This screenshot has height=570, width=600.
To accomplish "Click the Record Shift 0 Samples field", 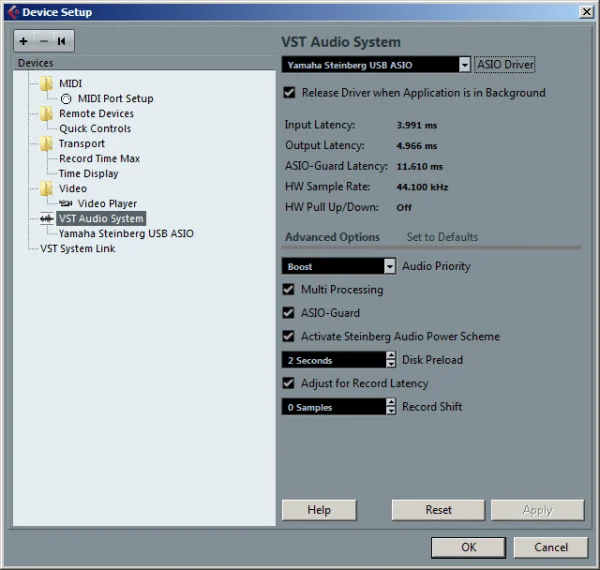I will coord(334,407).
